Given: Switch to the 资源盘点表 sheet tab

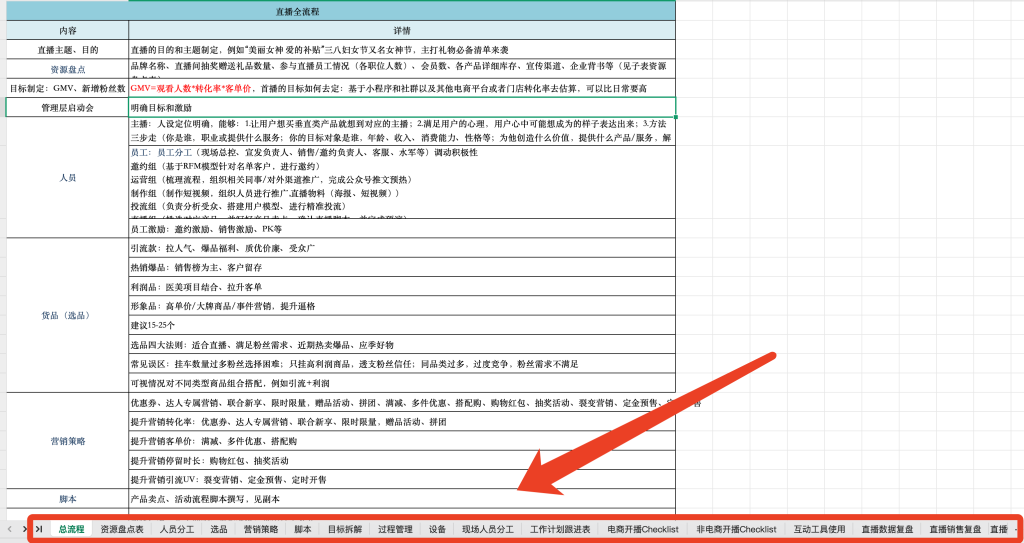Looking at the screenshot, I should (x=122, y=529).
